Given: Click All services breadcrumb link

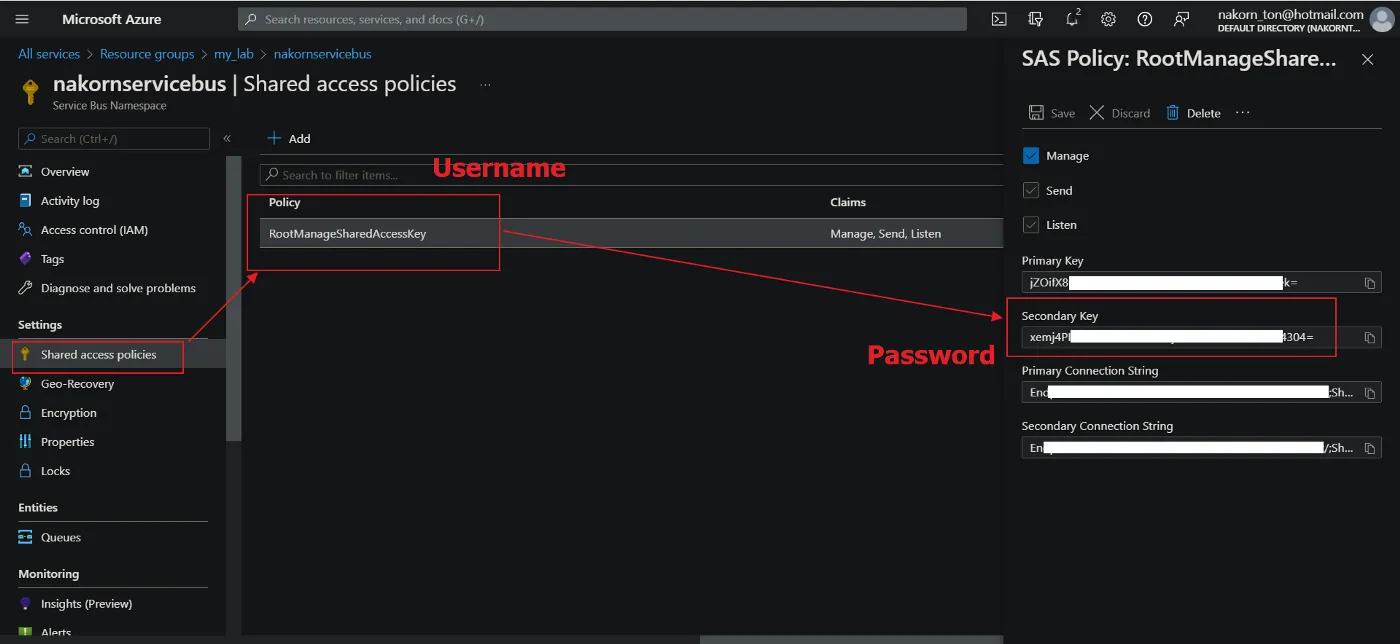Looking at the screenshot, I should click(x=49, y=54).
